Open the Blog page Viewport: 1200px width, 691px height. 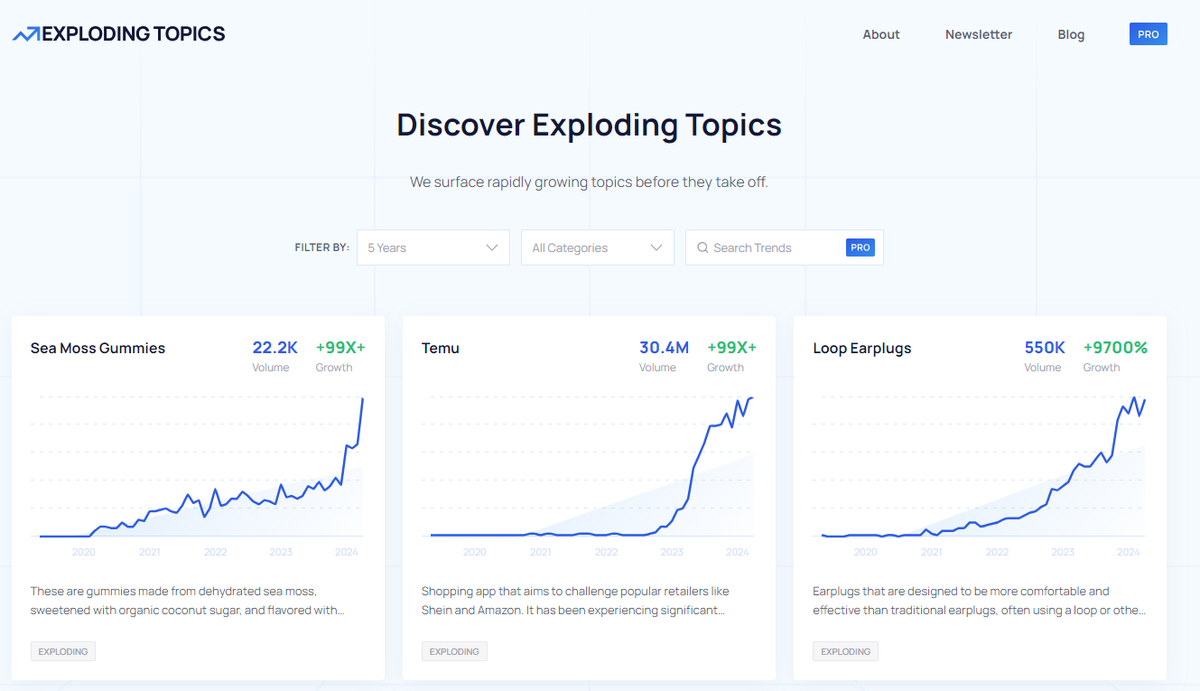[x=1071, y=34]
